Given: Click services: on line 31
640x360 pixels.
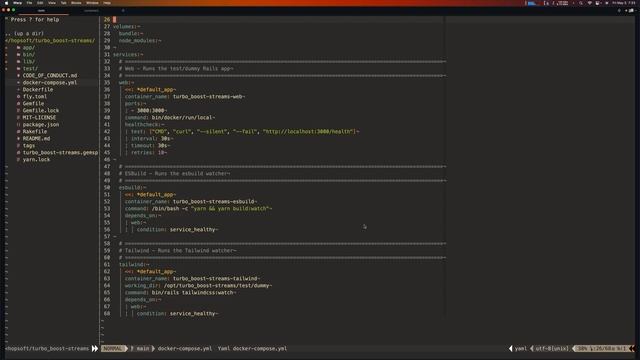Looking at the screenshot, I should pyautogui.click(x=127, y=54).
